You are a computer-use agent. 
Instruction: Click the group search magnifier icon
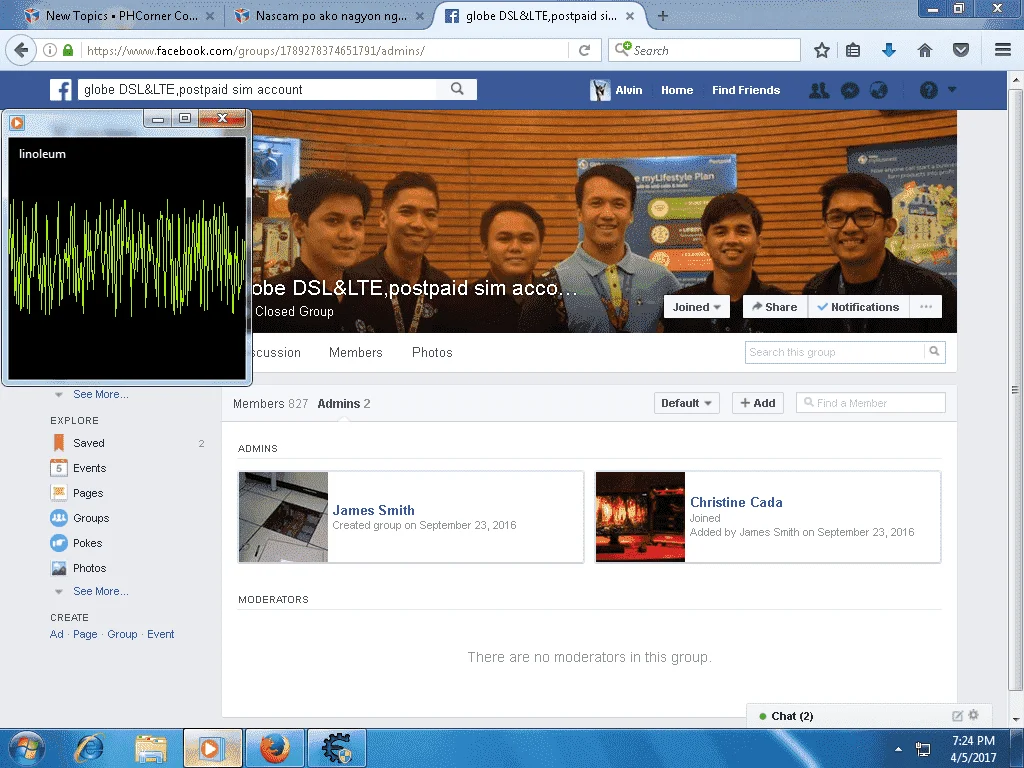[935, 352]
